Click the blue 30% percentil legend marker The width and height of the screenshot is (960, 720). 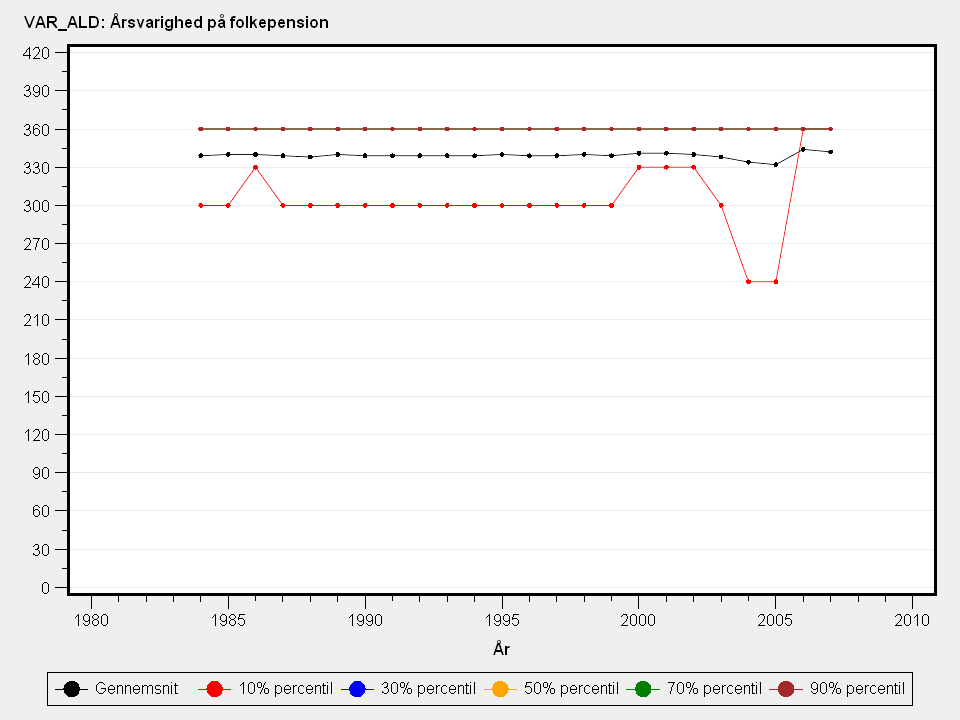click(358, 689)
